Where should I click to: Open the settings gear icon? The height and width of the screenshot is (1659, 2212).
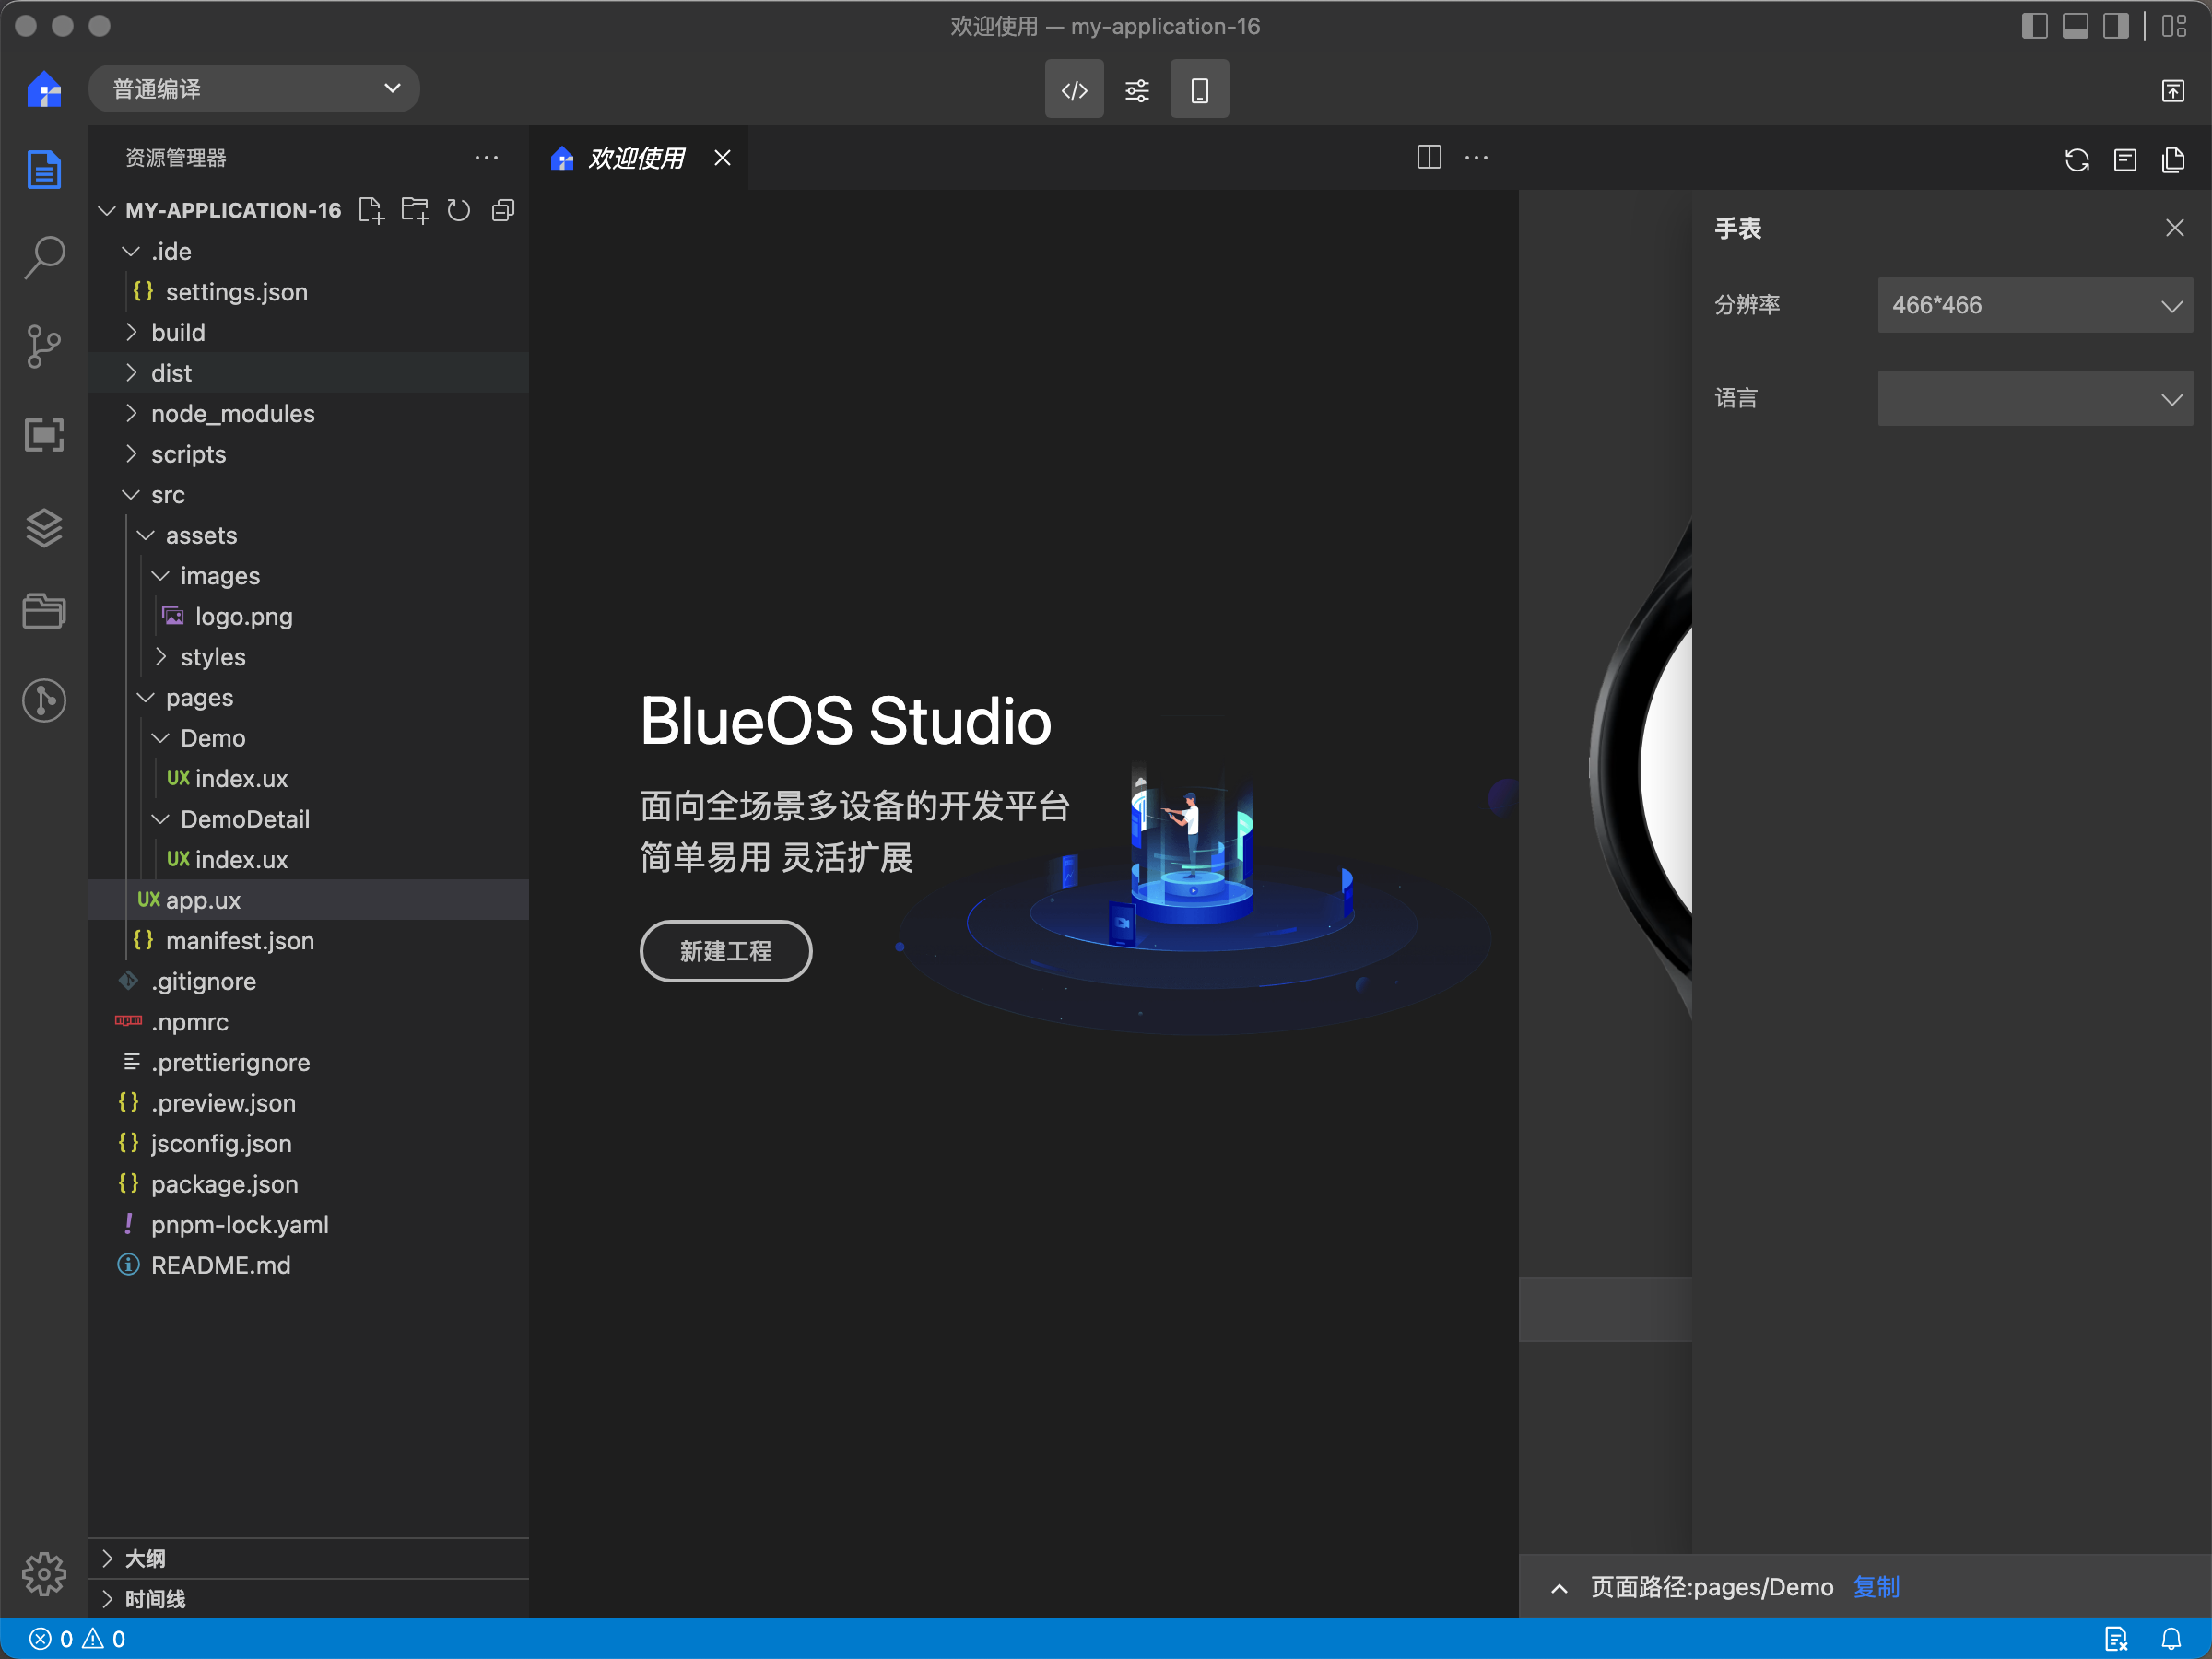(44, 1575)
